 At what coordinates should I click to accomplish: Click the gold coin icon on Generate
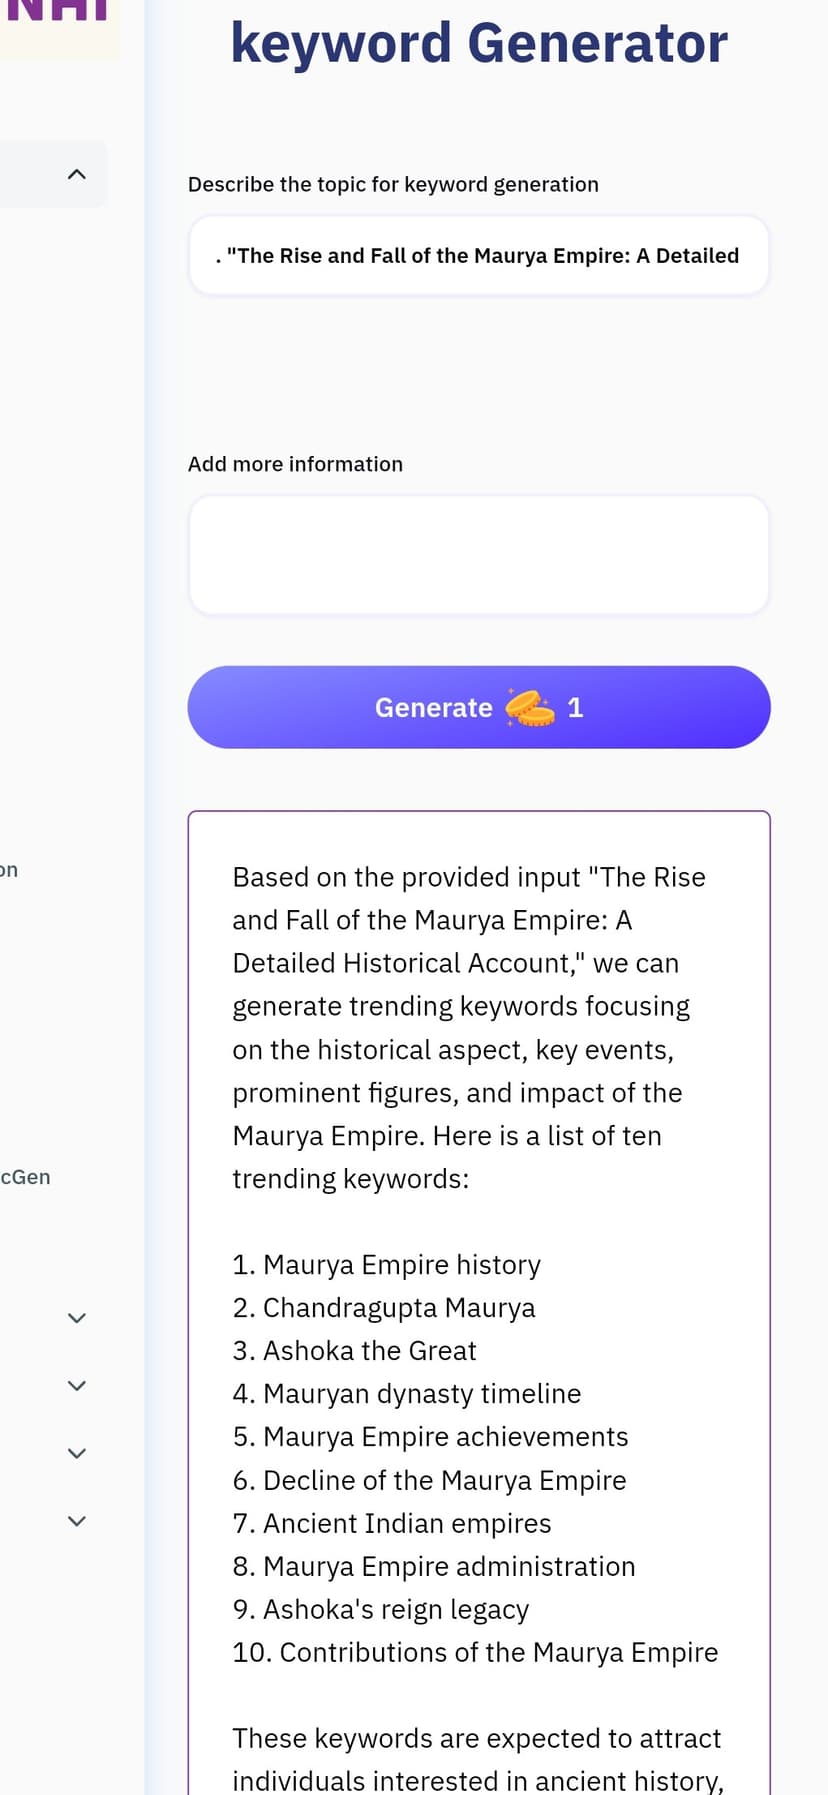pyautogui.click(x=529, y=707)
